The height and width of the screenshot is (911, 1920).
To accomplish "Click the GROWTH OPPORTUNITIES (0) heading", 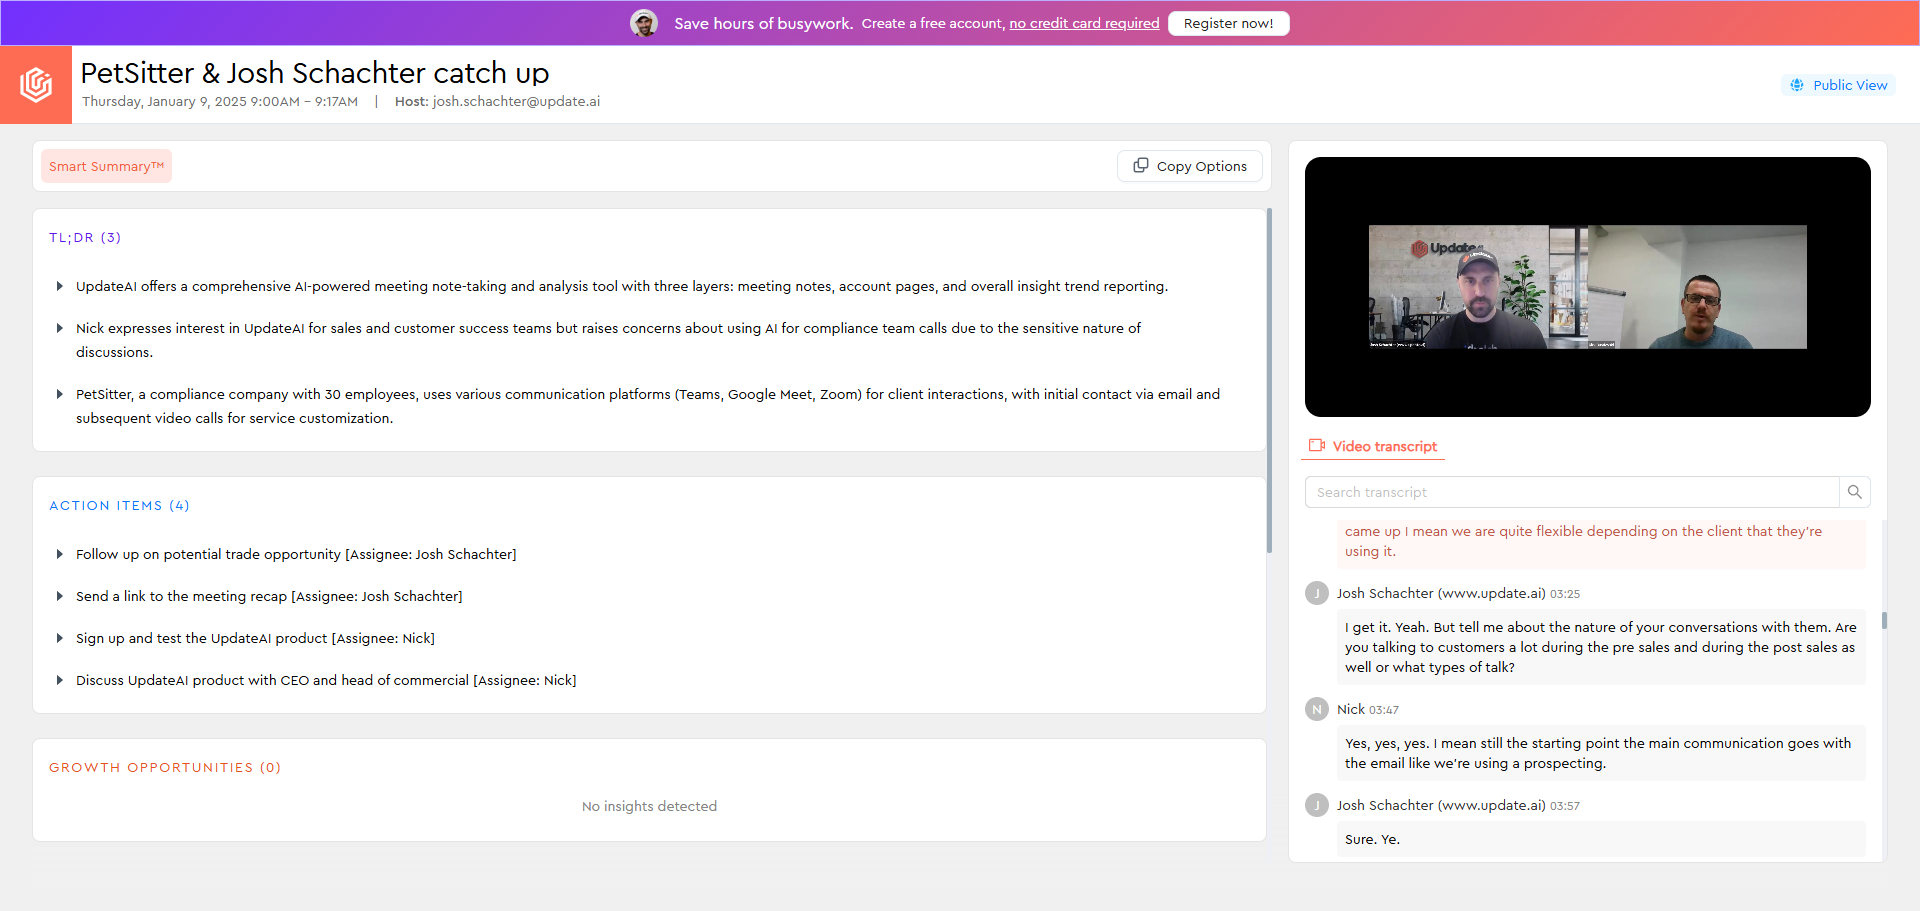I will [x=165, y=768].
